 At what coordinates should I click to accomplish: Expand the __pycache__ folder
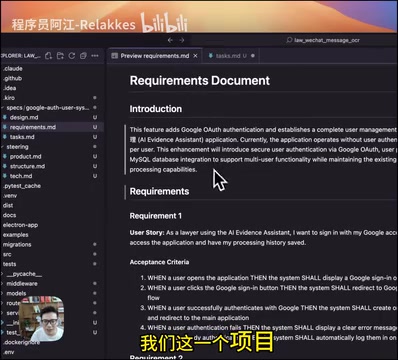23,274
